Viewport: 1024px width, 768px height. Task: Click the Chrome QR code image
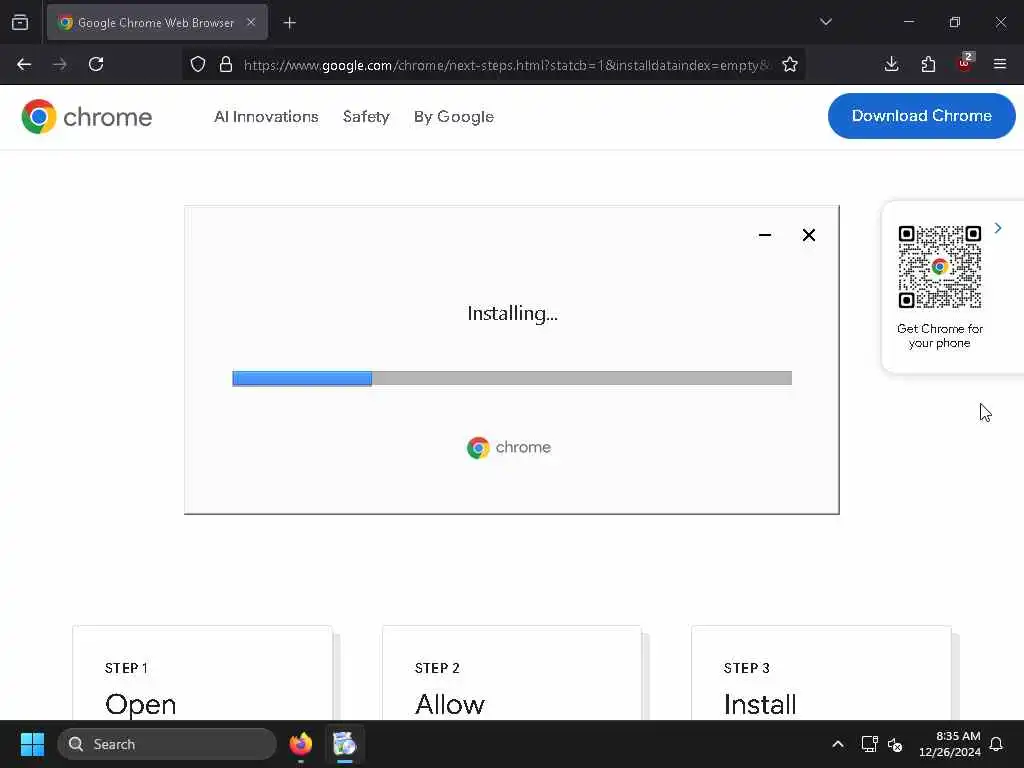tap(940, 266)
